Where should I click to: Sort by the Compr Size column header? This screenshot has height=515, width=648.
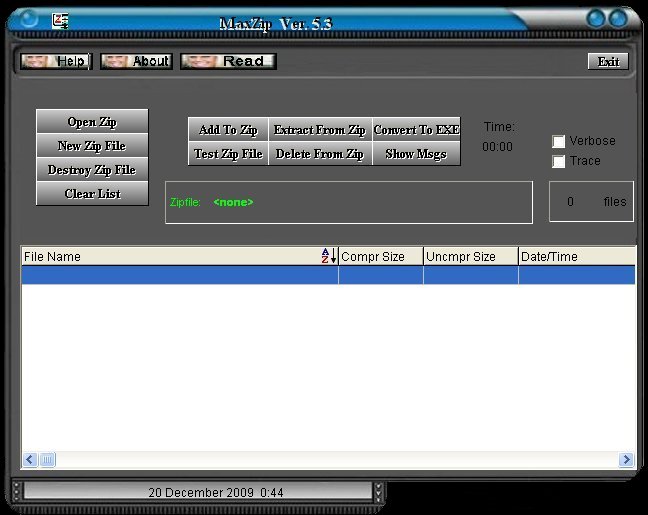click(380, 257)
